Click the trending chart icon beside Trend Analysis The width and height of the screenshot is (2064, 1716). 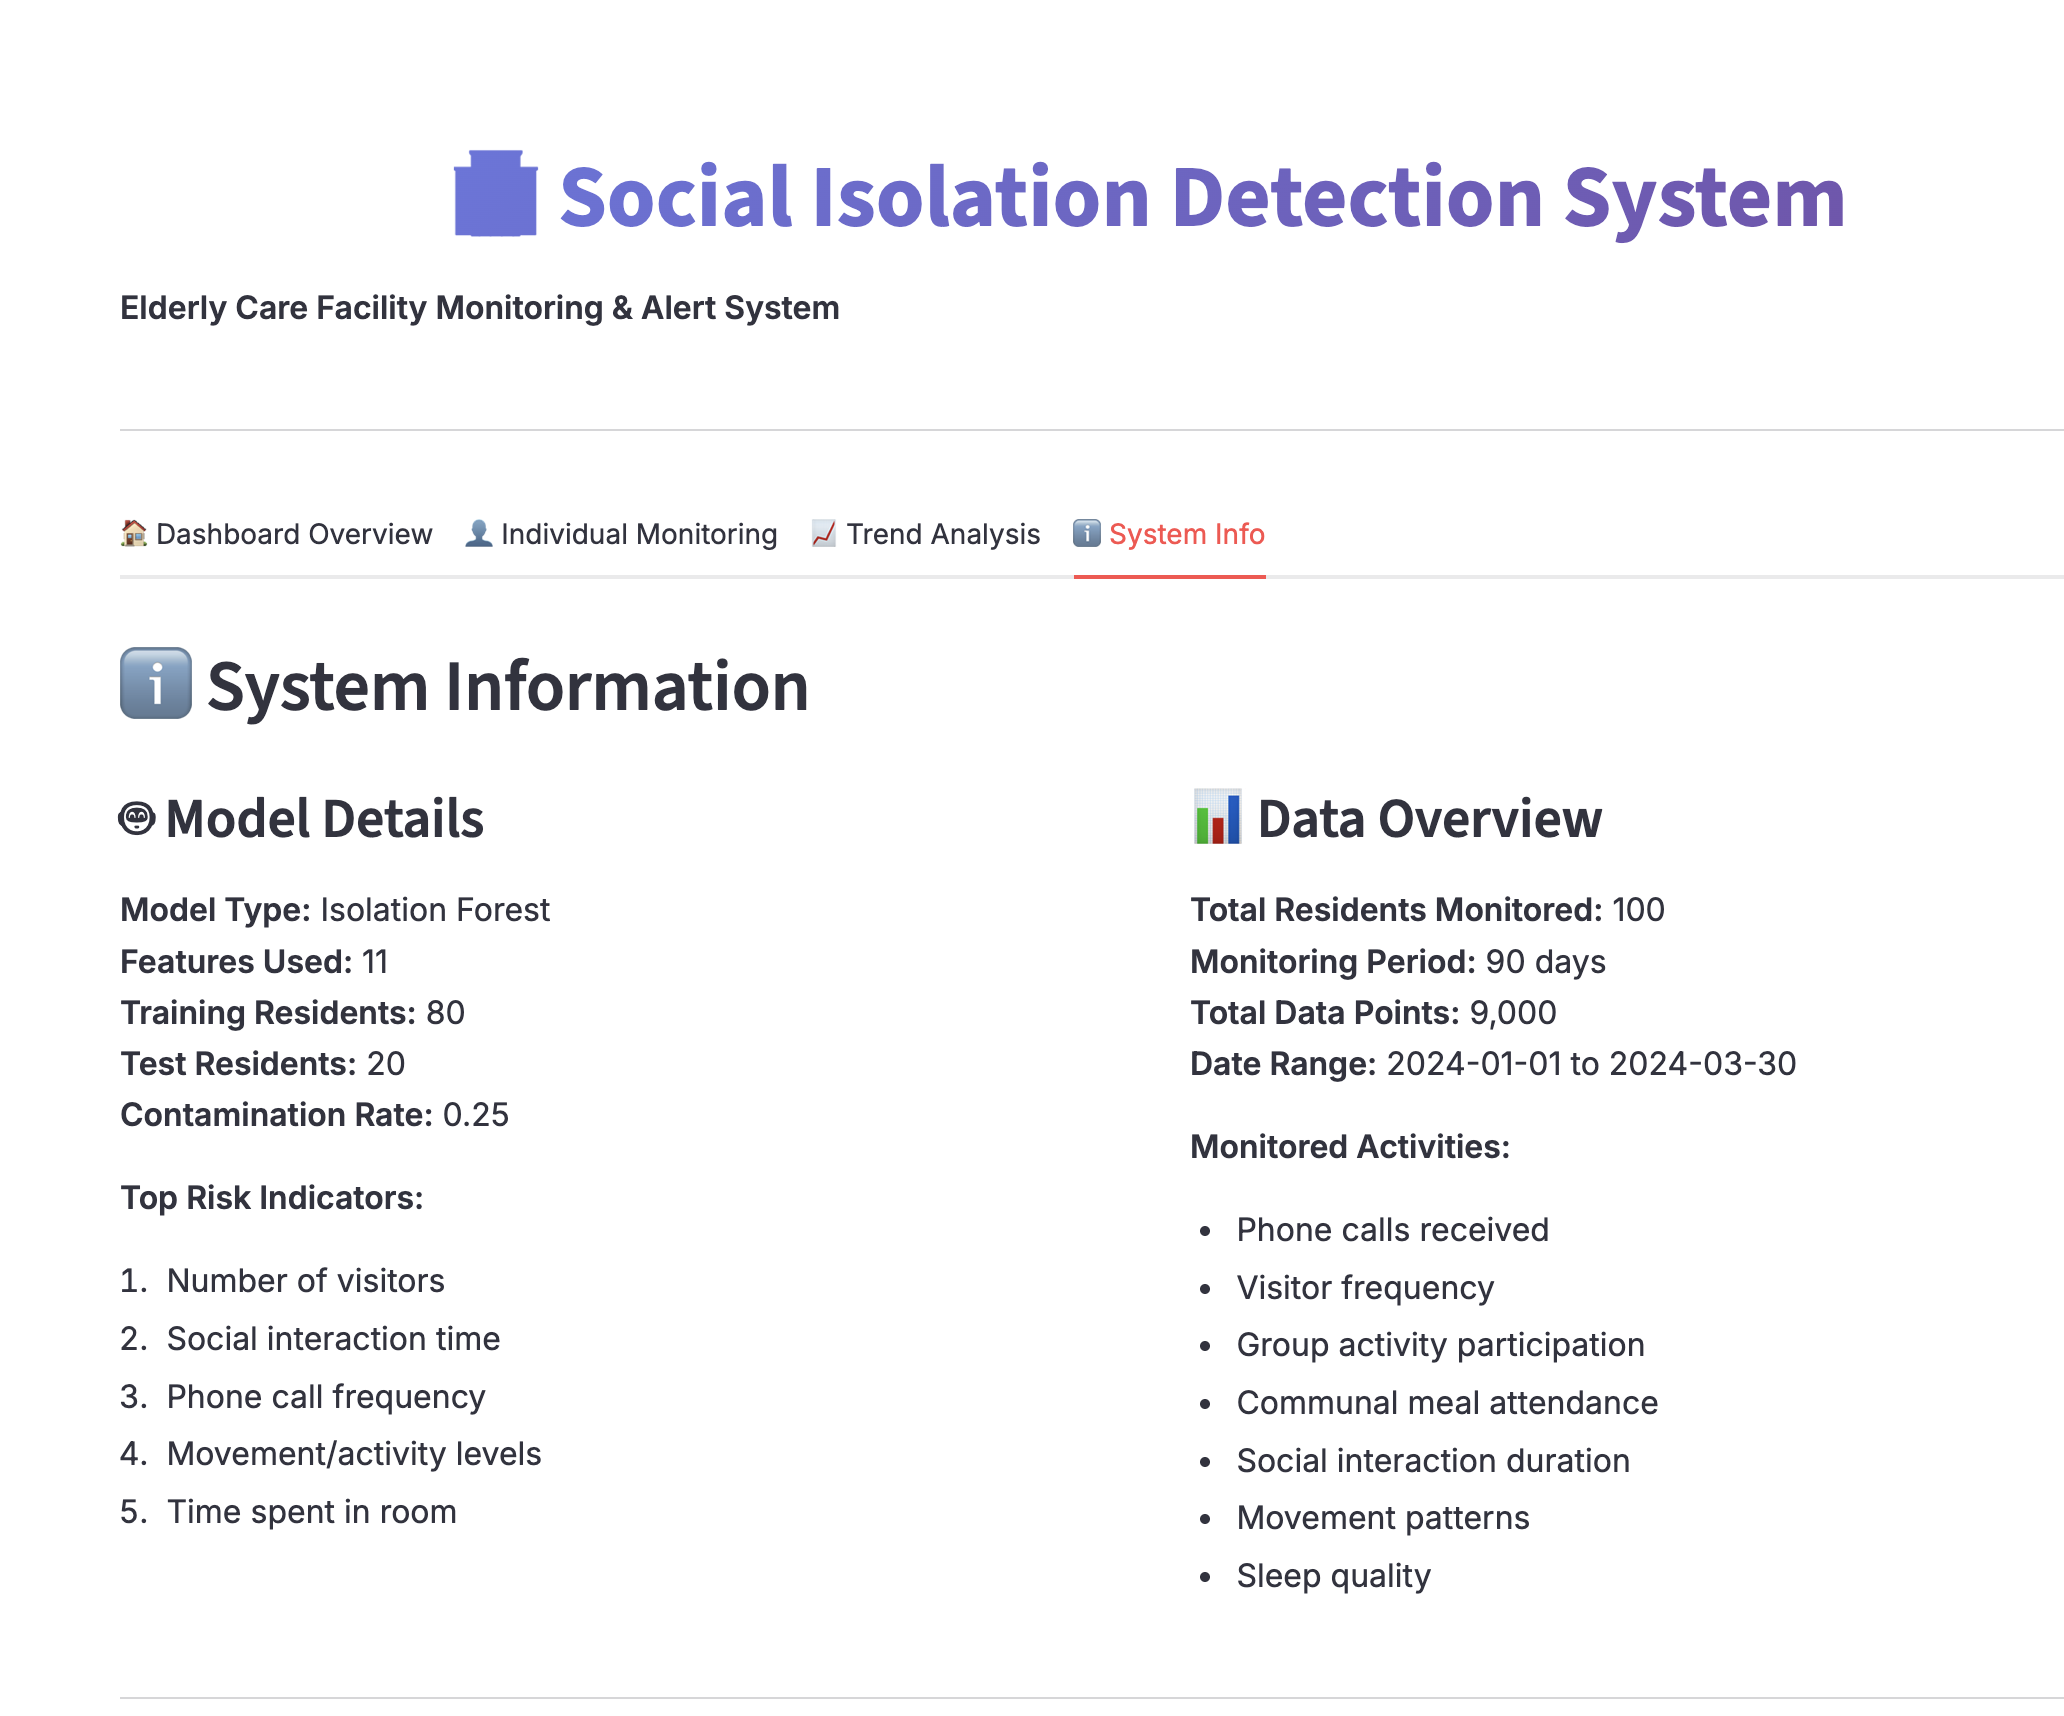822,533
